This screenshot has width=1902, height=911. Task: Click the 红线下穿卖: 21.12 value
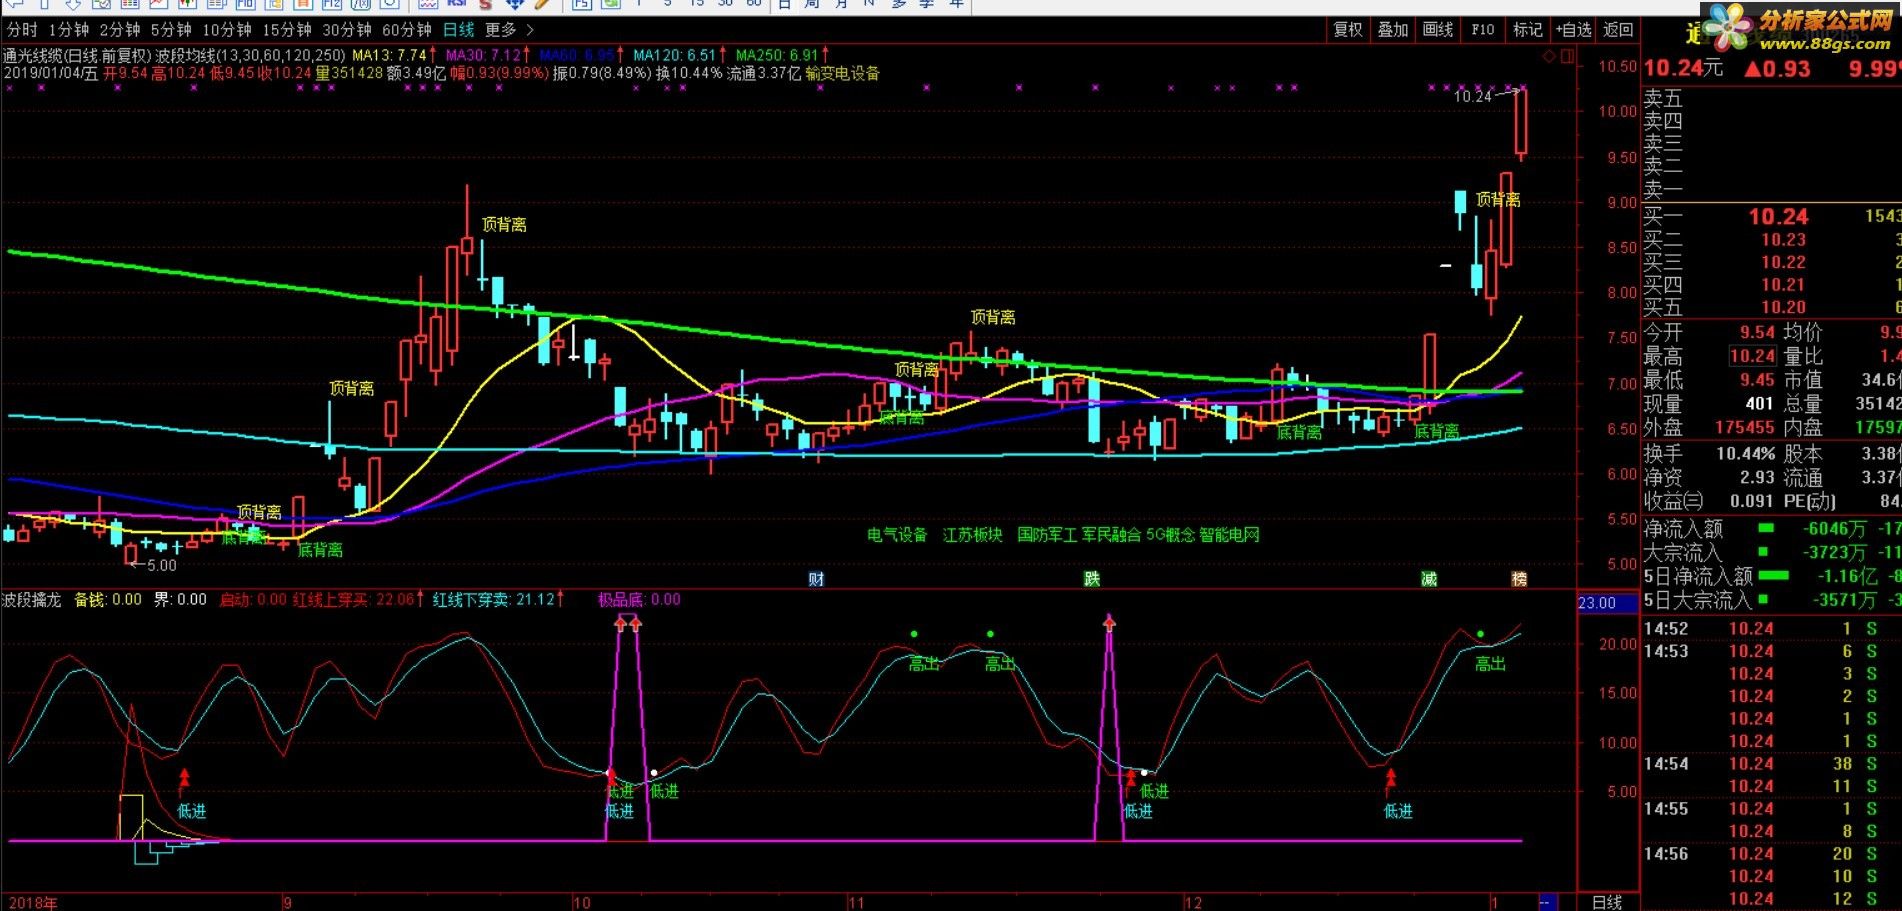tap(494, 600)
